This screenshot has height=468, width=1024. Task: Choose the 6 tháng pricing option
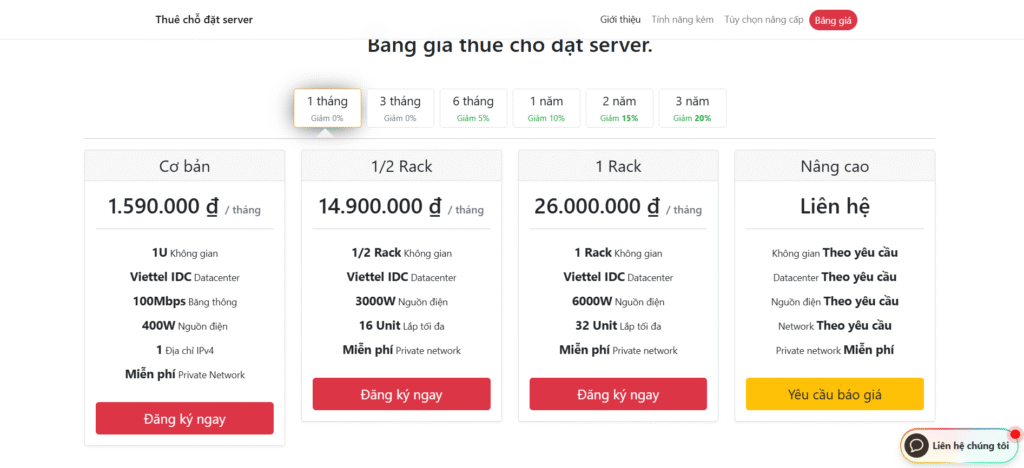tap(473, 108)
